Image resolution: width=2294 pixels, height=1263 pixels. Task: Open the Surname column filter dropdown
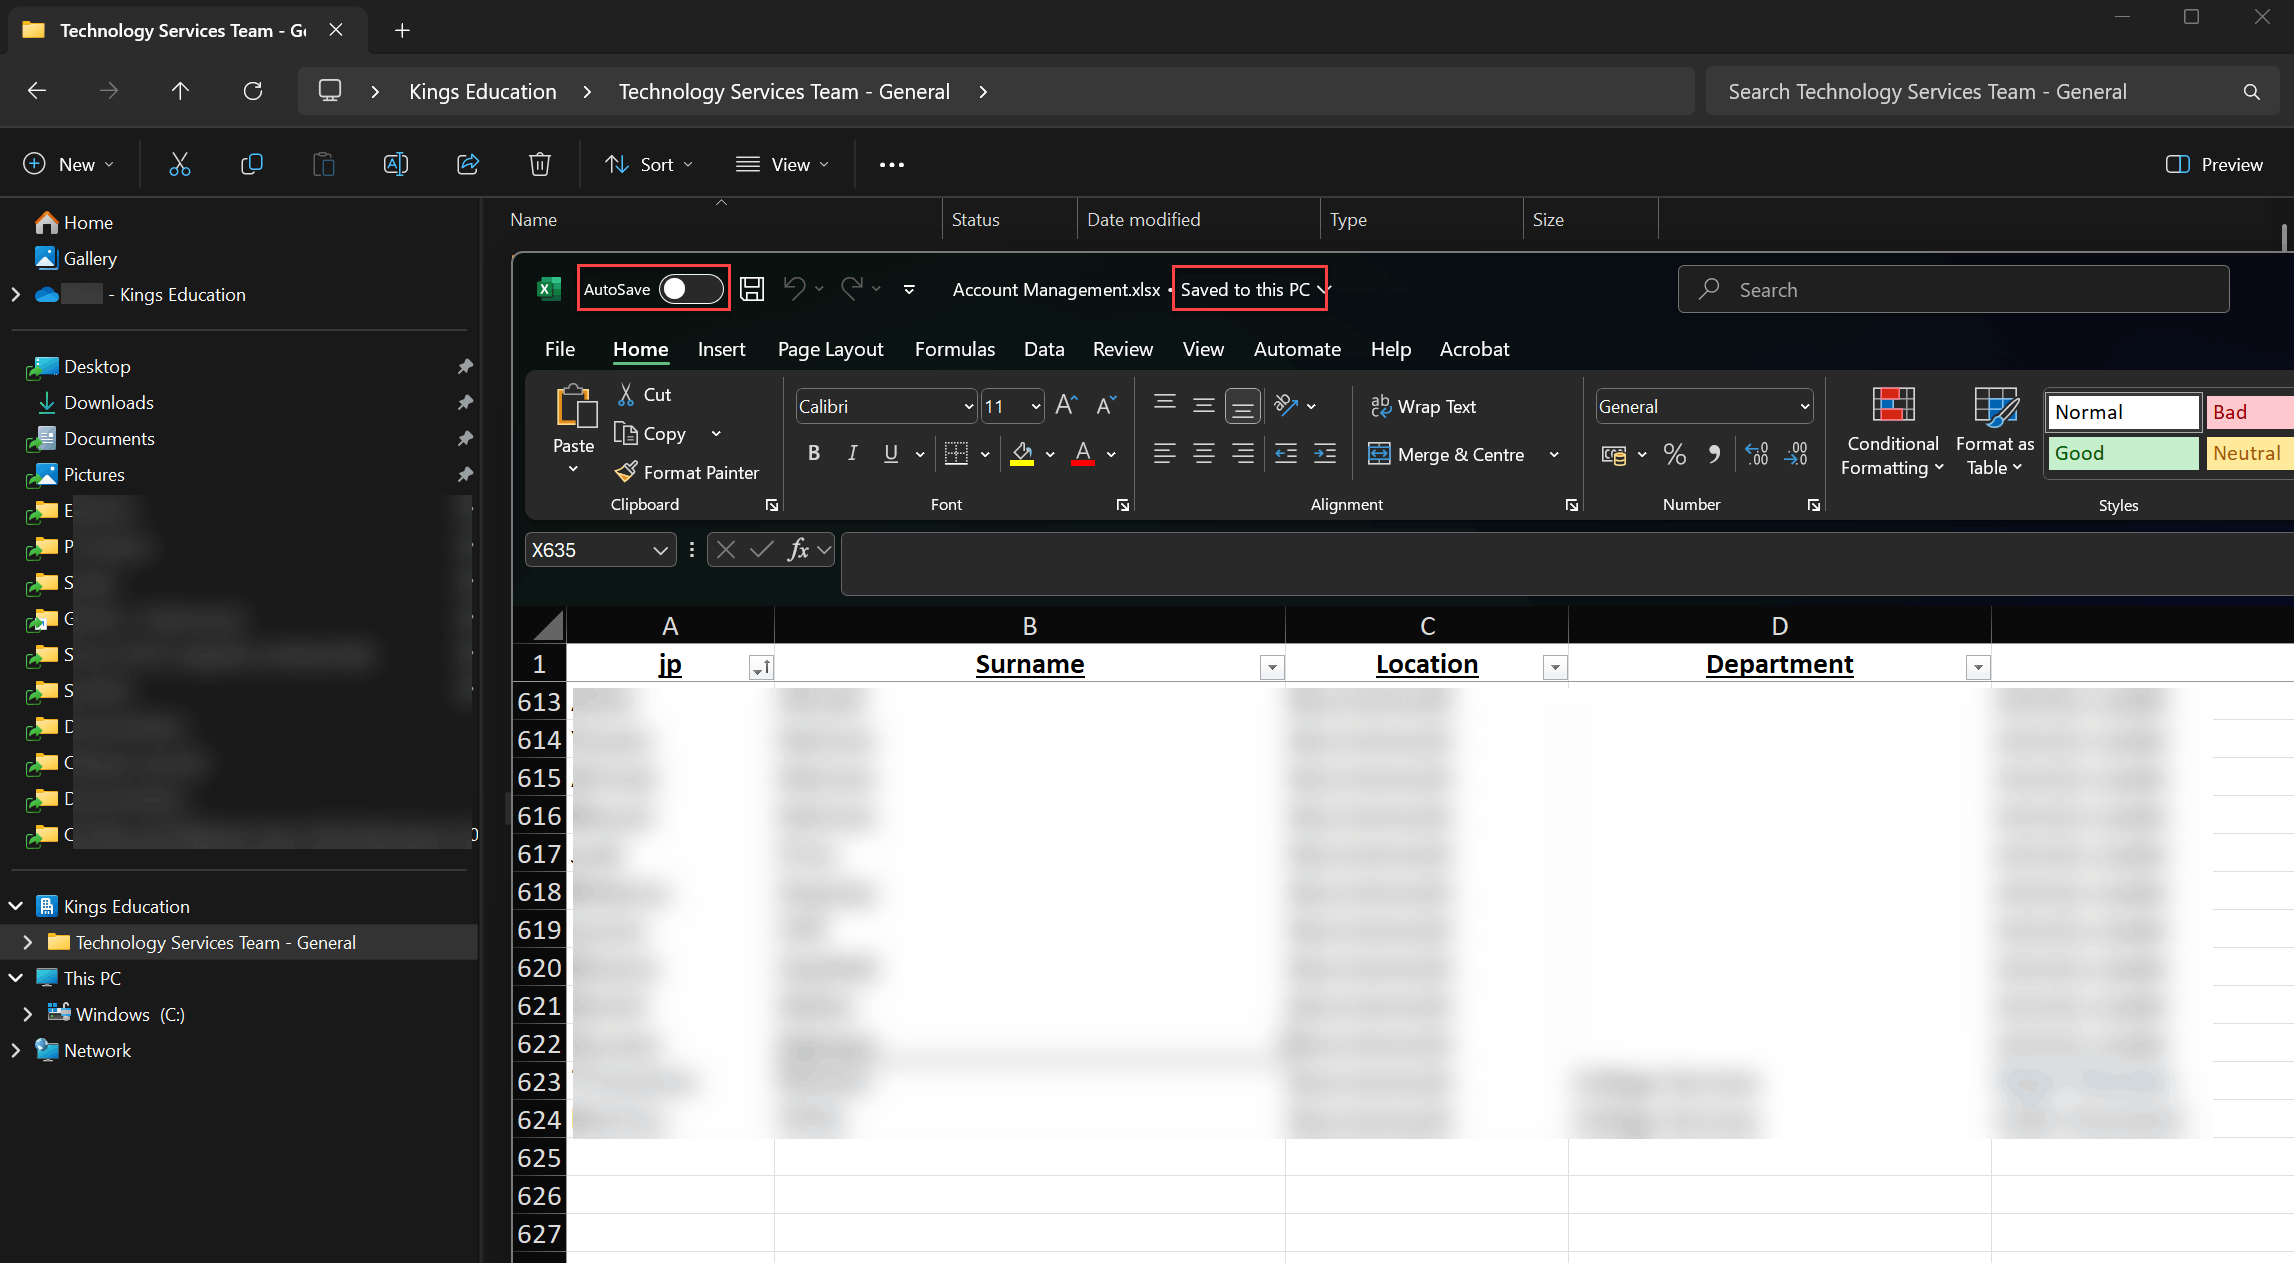[x=1271, y=667]
